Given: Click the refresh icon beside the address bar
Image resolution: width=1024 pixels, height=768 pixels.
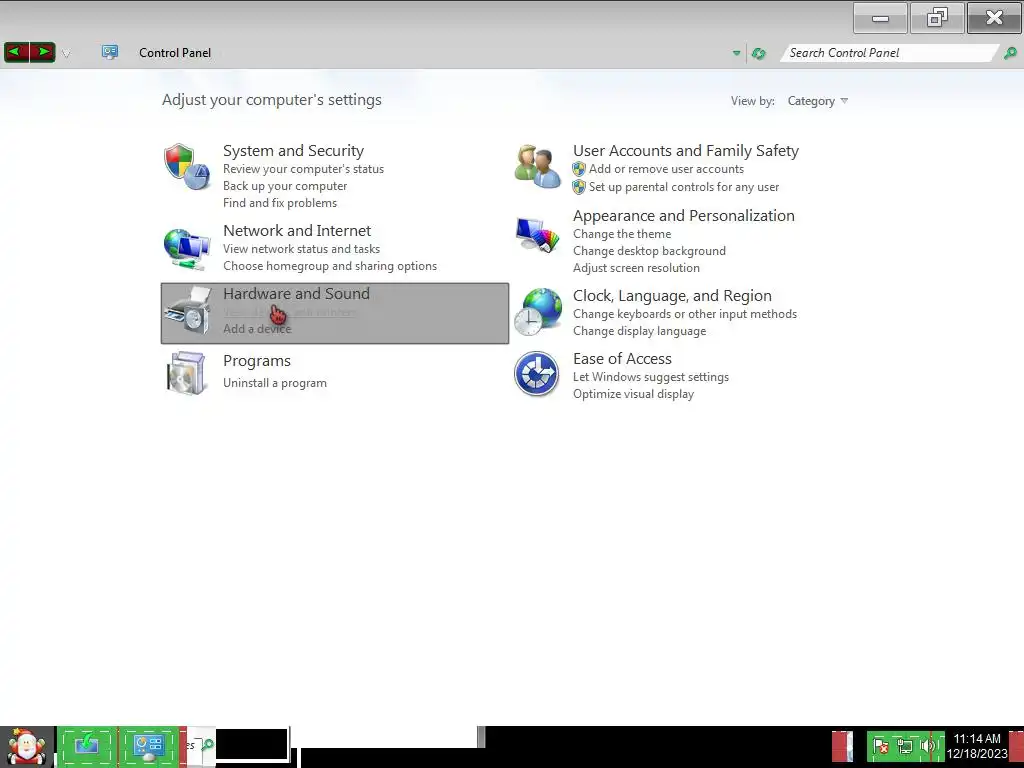Looking at the screenshot, I should pyautogui.click(x=758, y=54).
